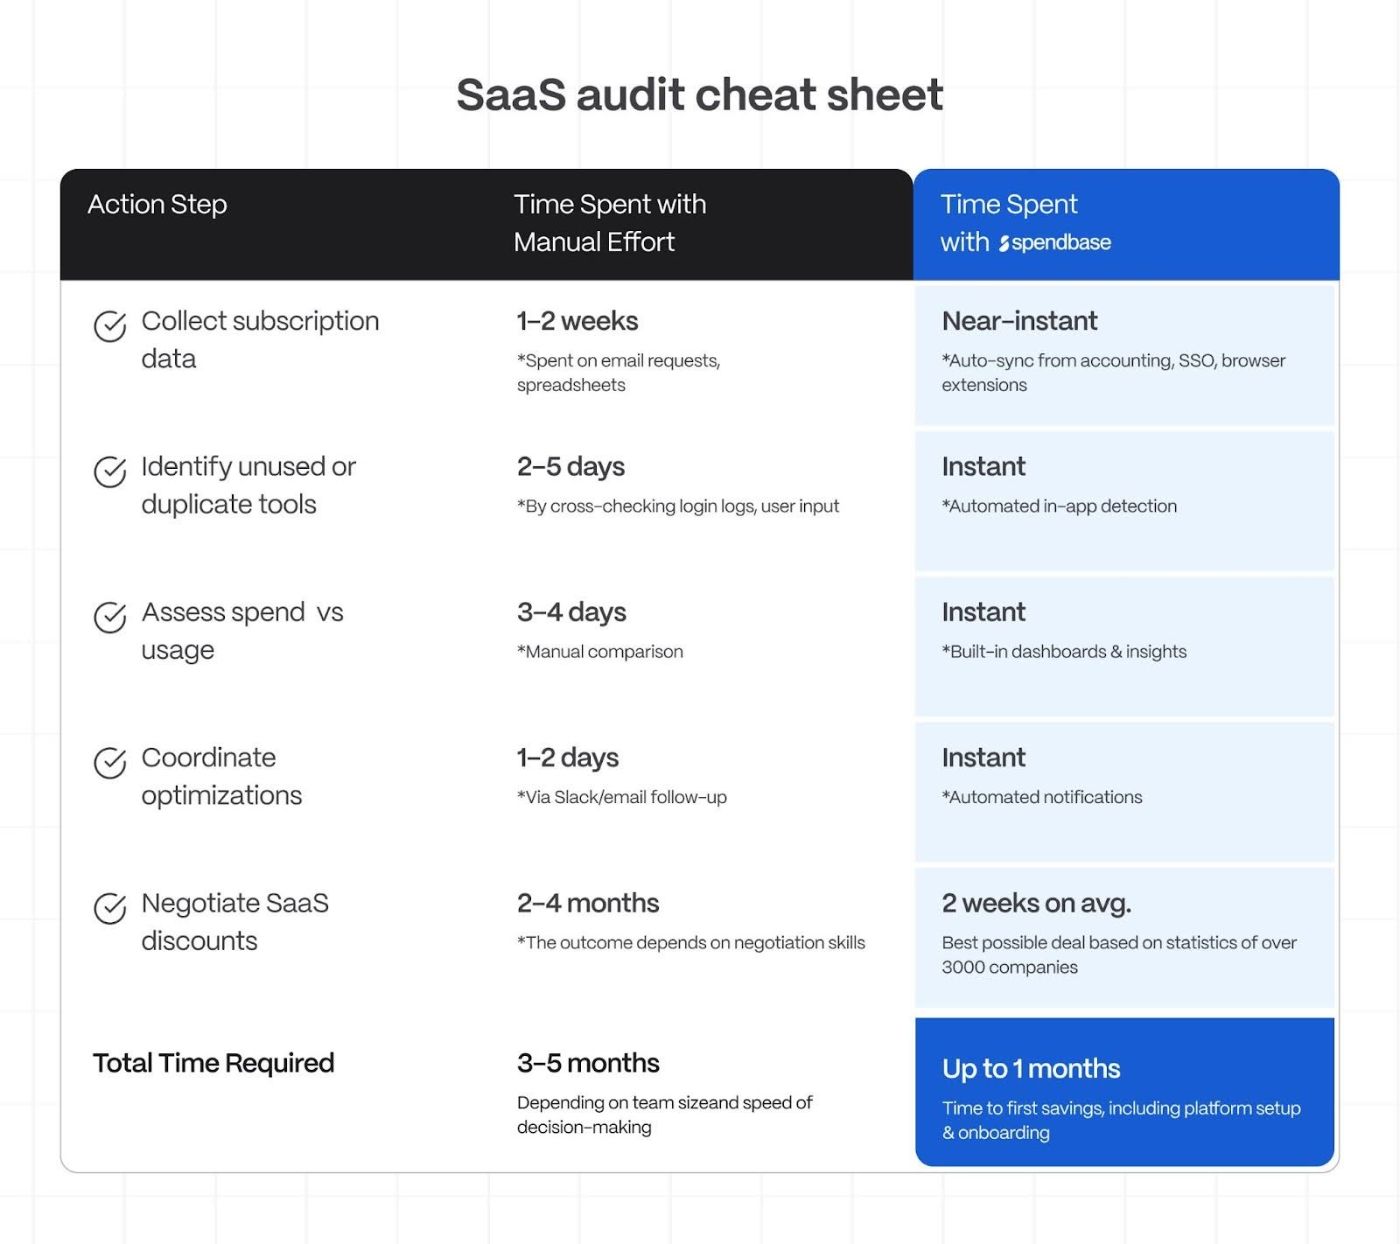Click the Automated notifications note
This screenshot has height=1244, width=1400.
pyautogui.click(x=1041, y=798)
